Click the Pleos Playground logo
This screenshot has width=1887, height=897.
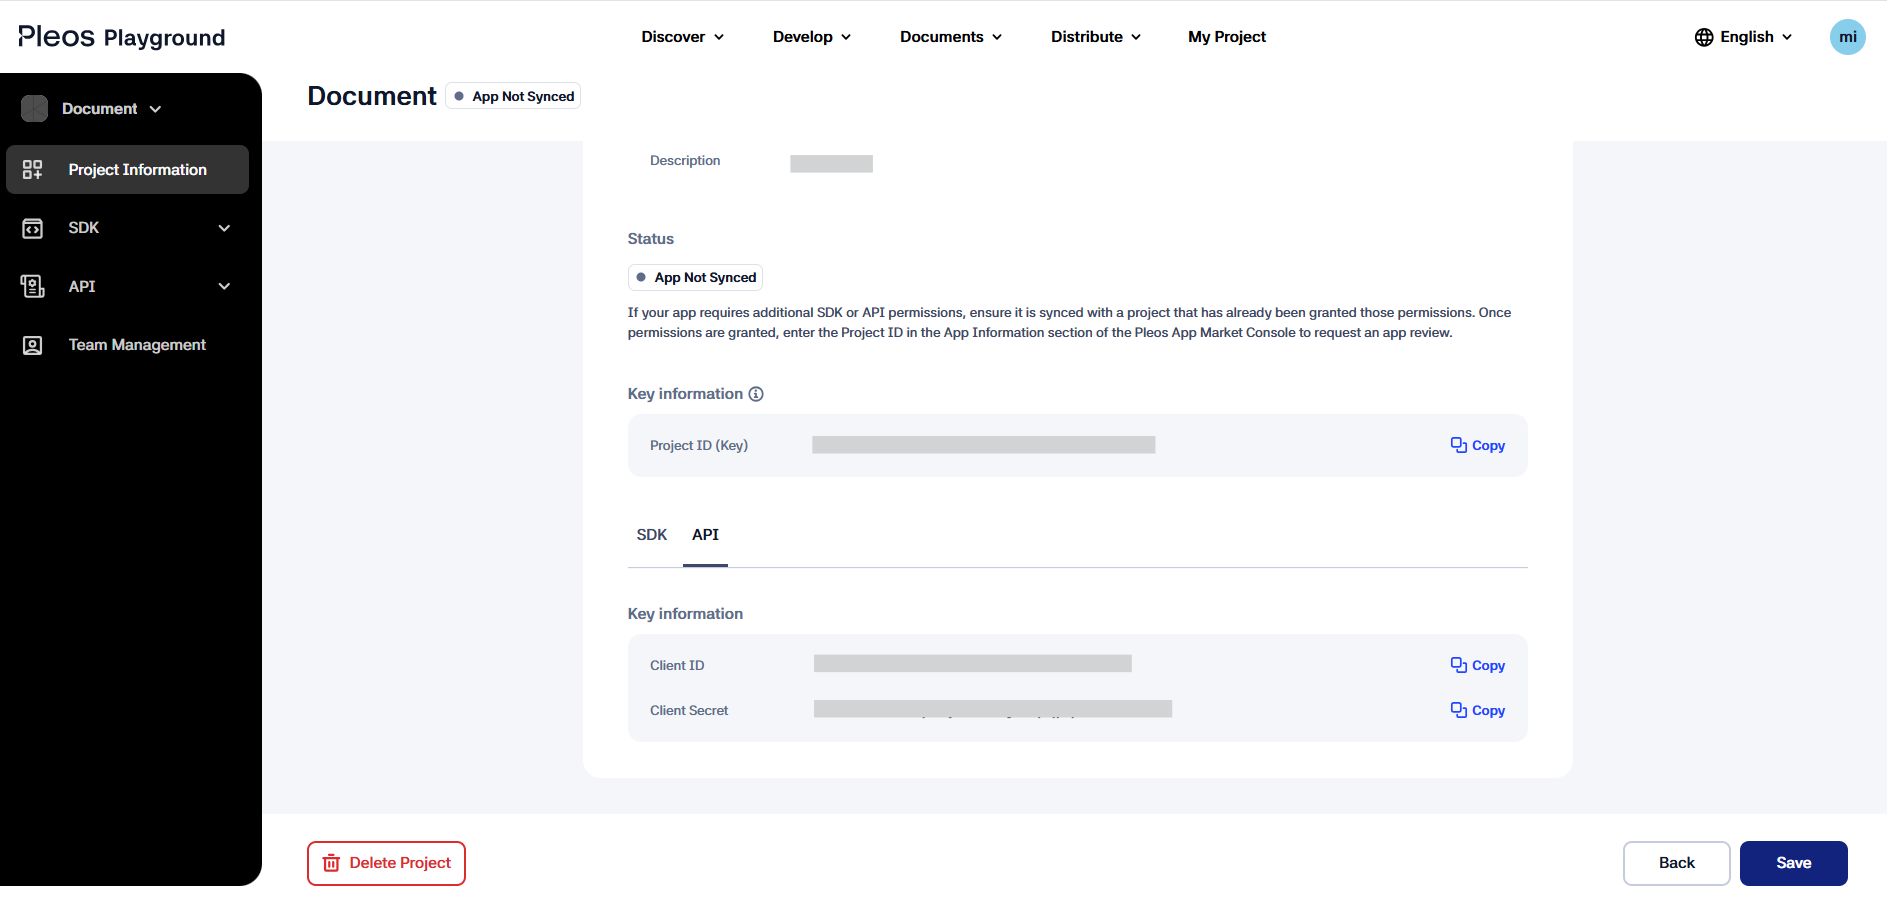click(122, 37)
